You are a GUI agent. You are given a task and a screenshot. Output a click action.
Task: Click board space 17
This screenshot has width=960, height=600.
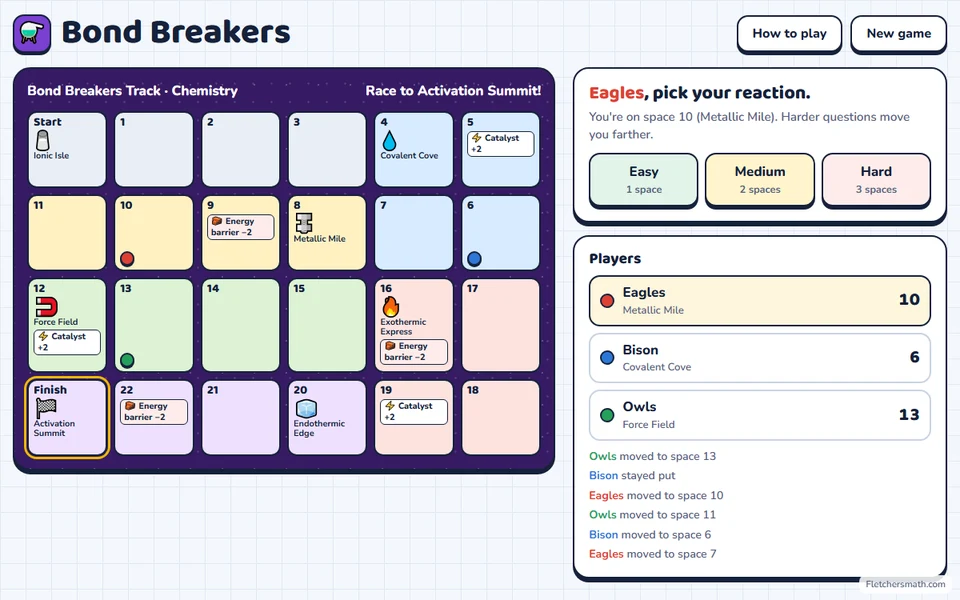tap(501, 325)
